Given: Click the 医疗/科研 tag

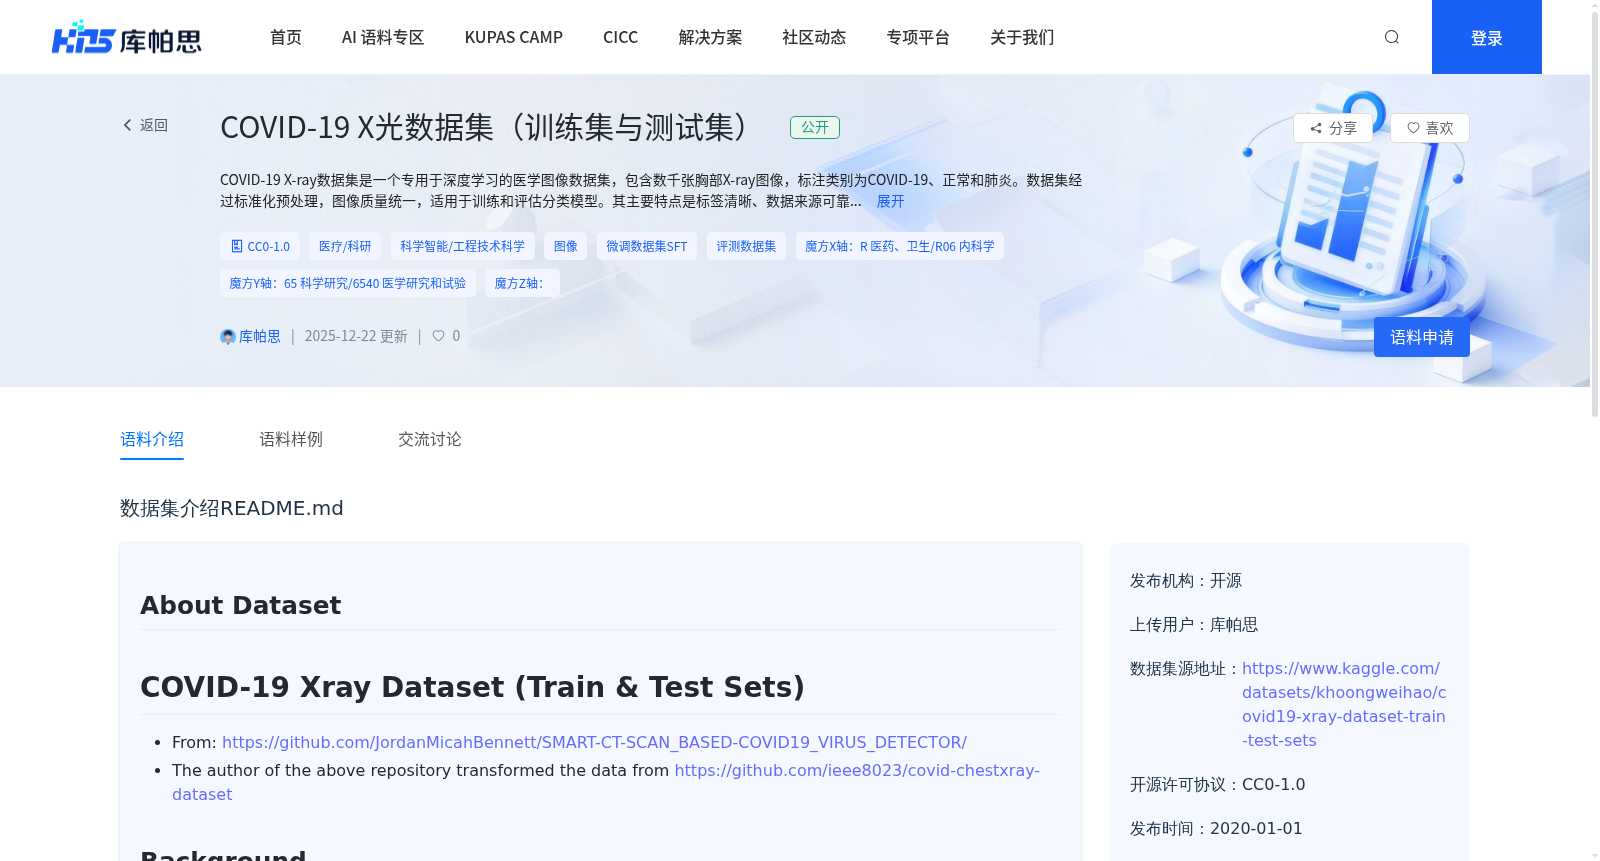Looking at the screenshot, I should tap(345, 246).
